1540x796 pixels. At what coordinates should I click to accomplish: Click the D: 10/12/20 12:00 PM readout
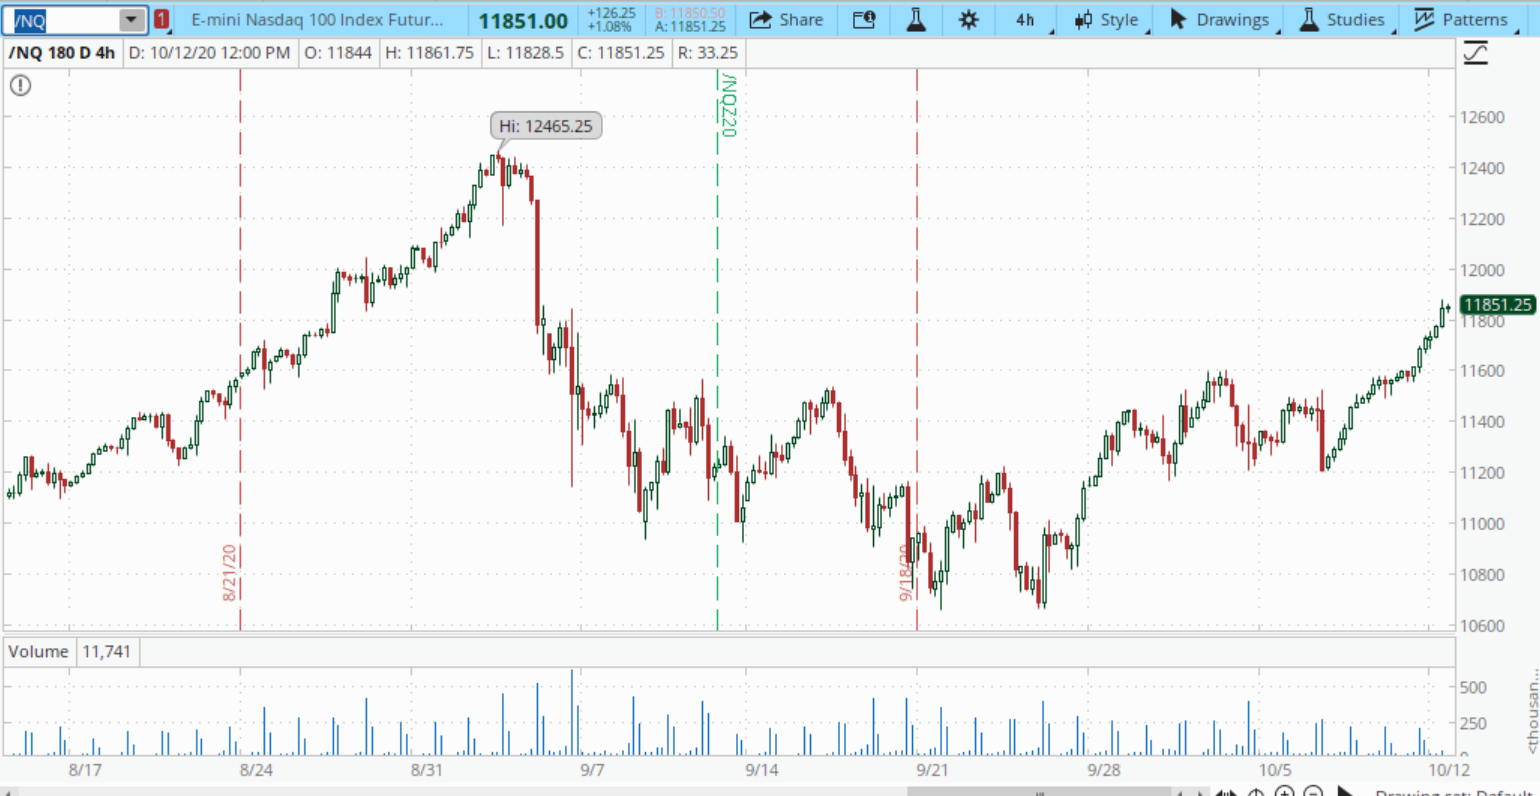(210, 52)
